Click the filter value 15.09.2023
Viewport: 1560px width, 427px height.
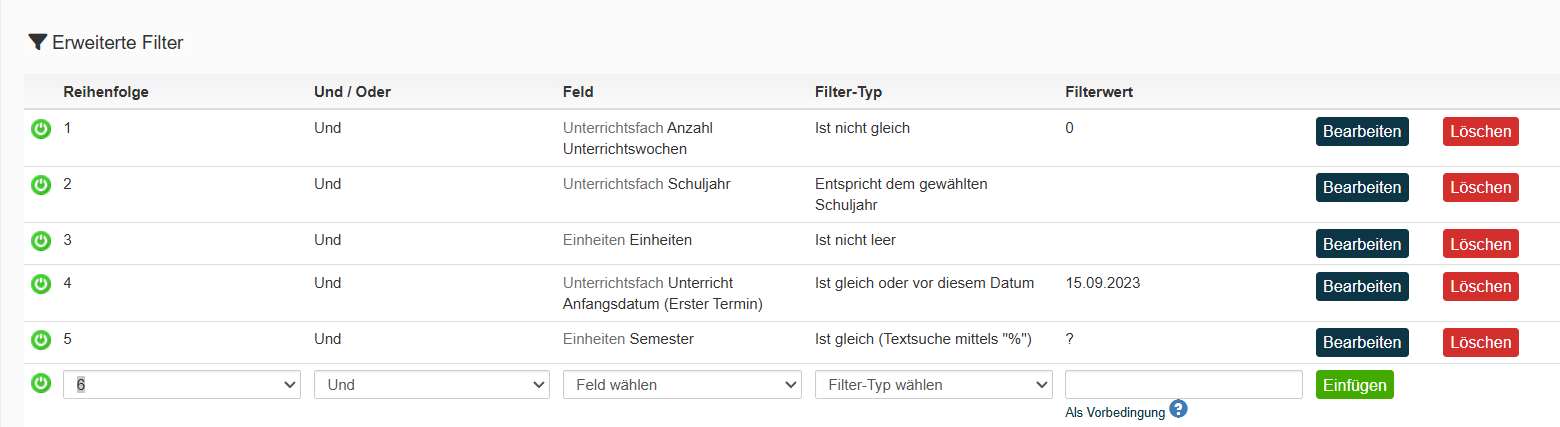pyautogui.click(x=1103, y=283)
